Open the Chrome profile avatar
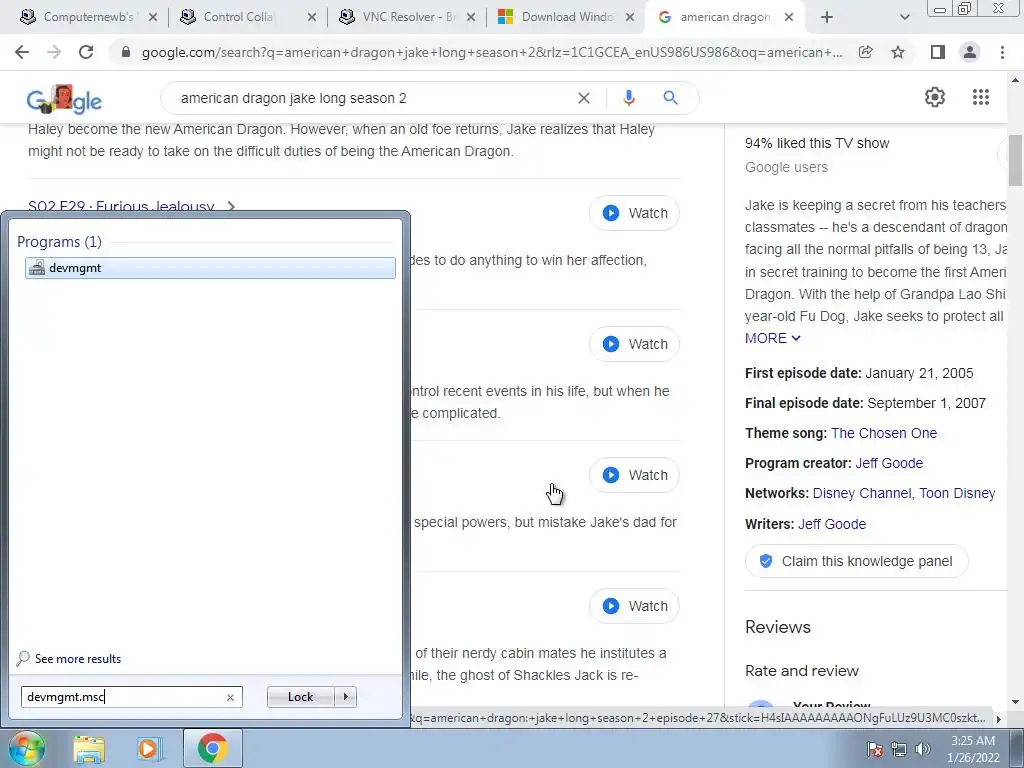Screen dimensions: 1024x768 970,52
